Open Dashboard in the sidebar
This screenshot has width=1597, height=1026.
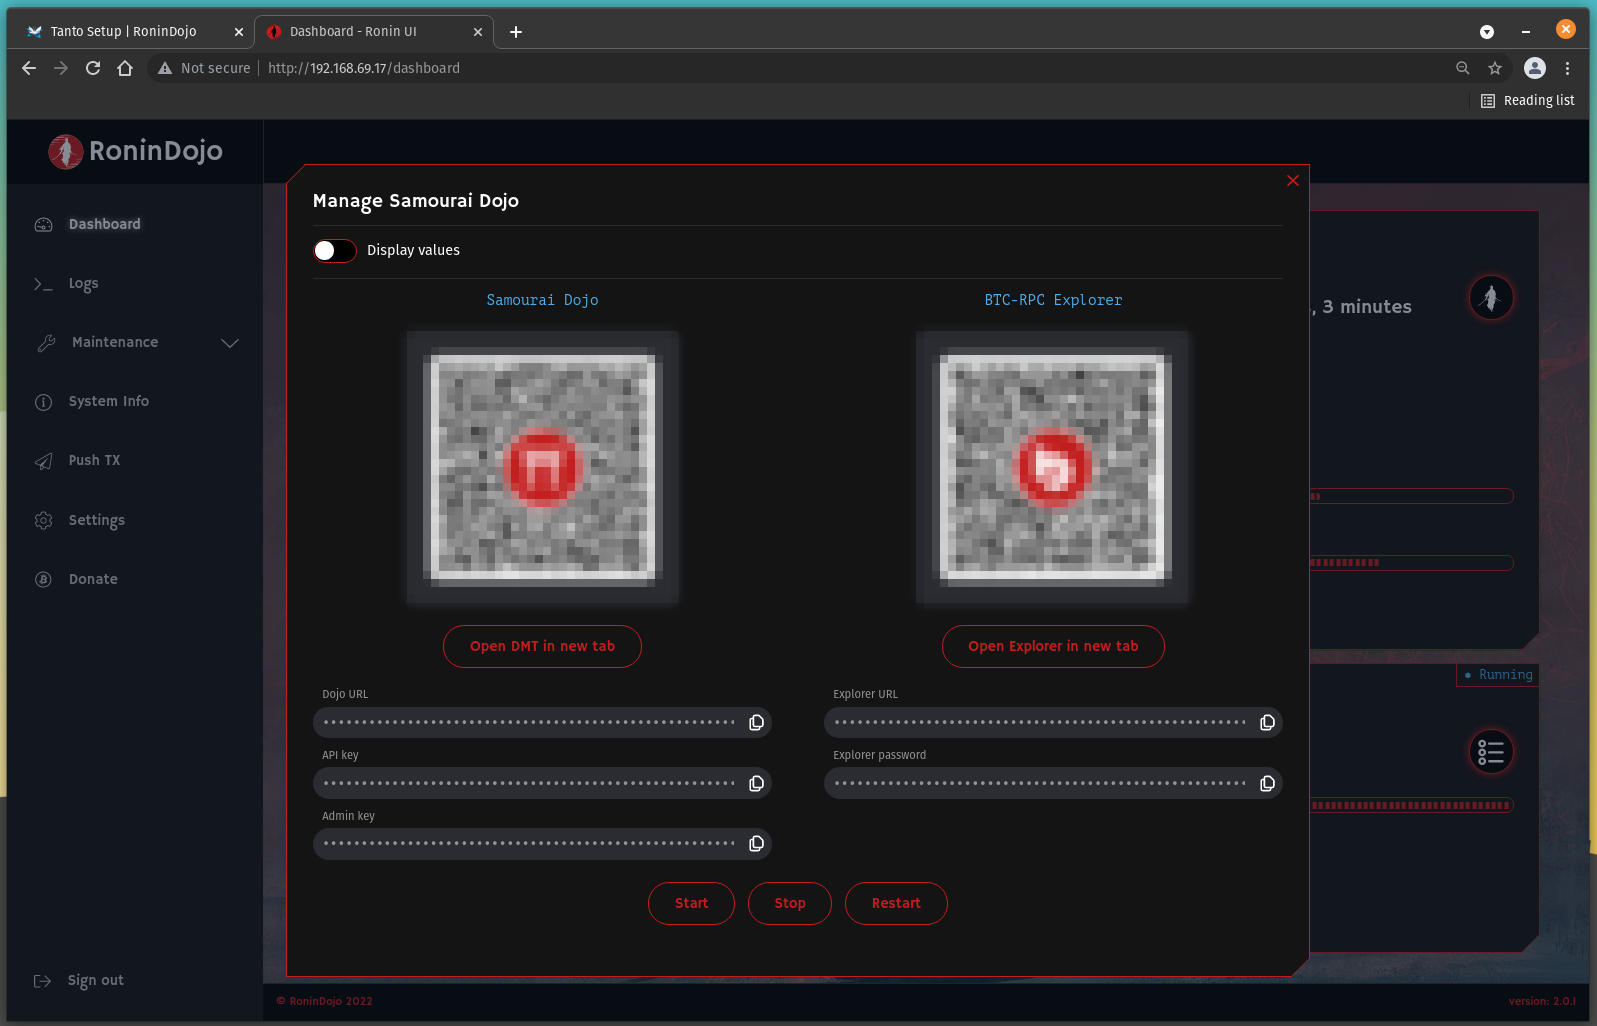tap(104, 224)
